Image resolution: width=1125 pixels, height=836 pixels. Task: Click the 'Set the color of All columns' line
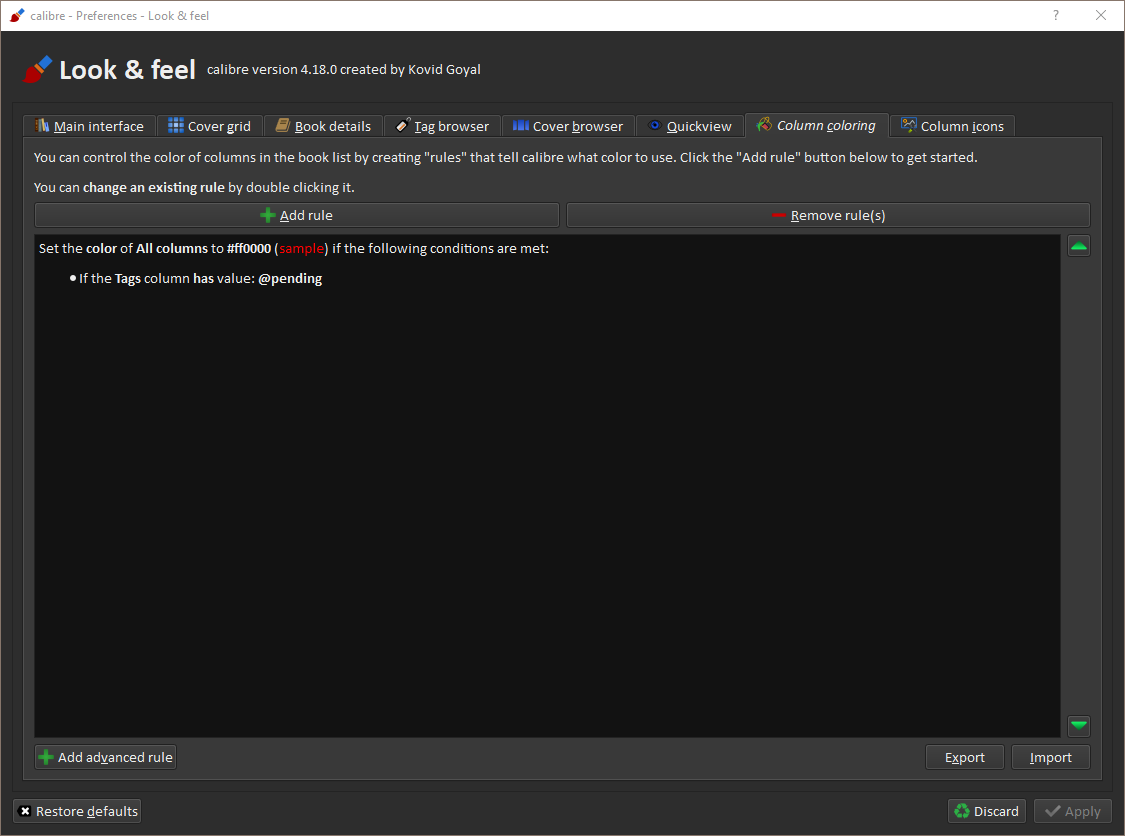point(293,248)
